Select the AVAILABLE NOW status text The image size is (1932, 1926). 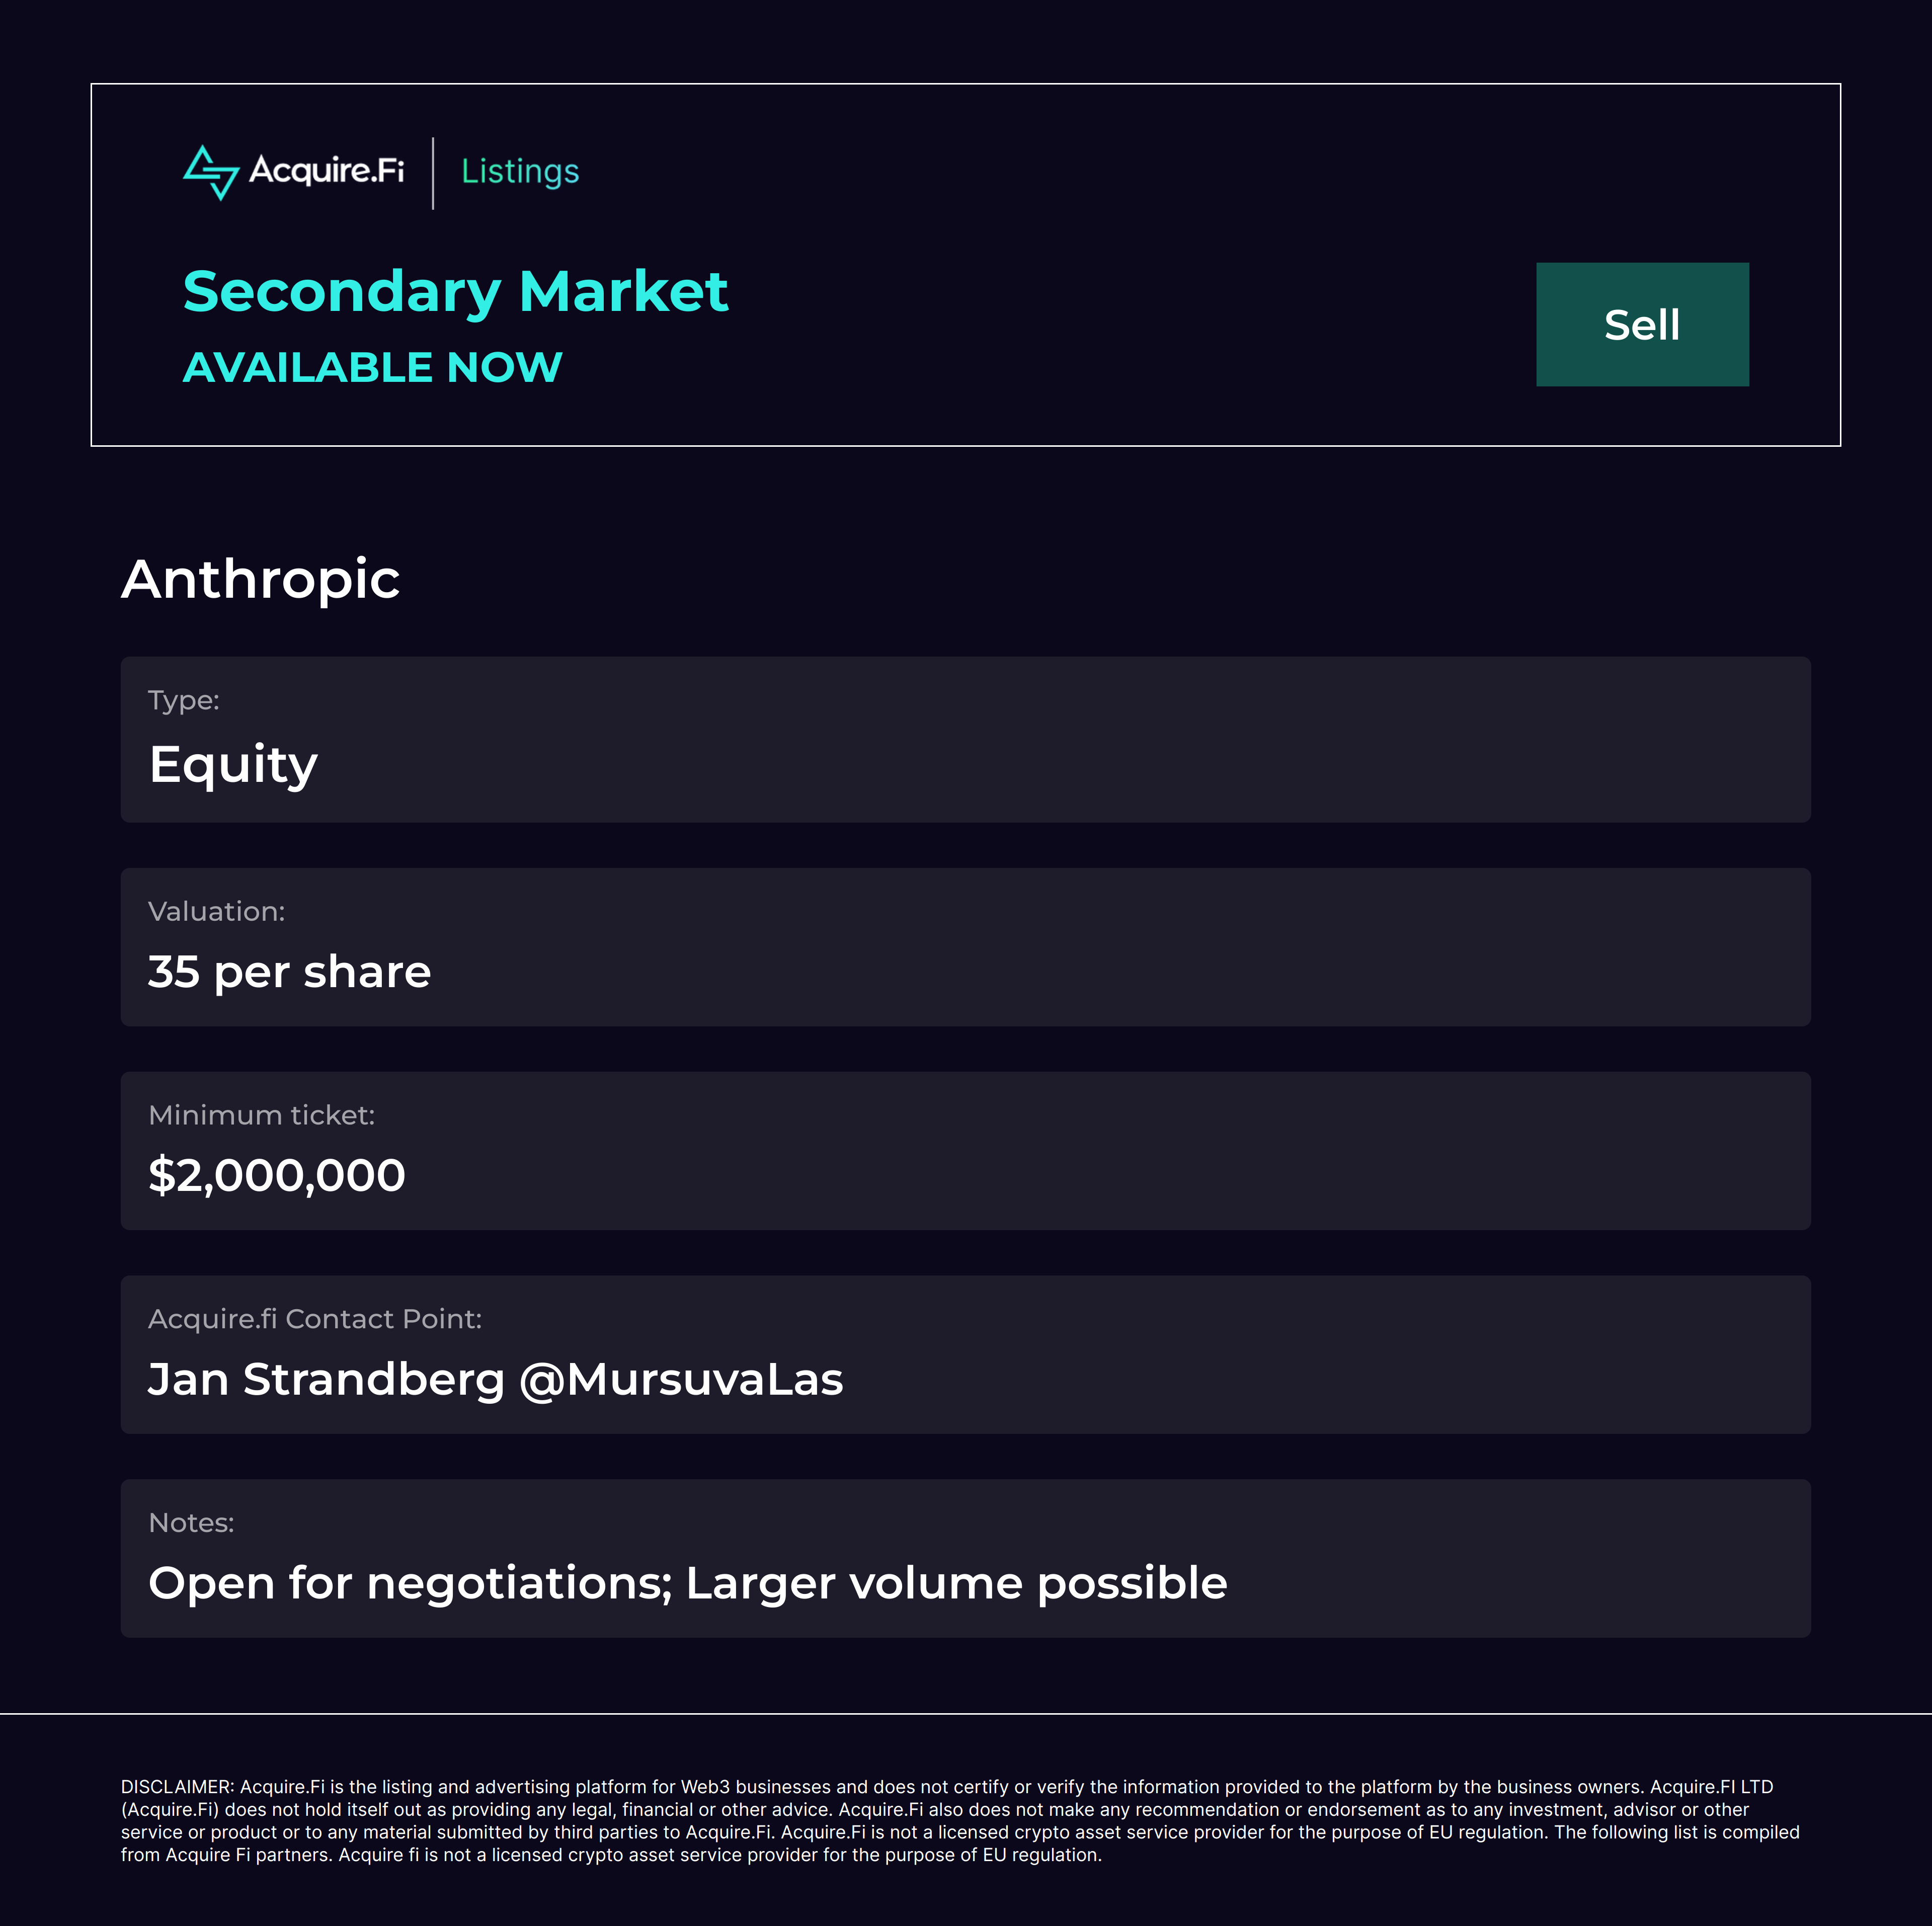point(372,367)
